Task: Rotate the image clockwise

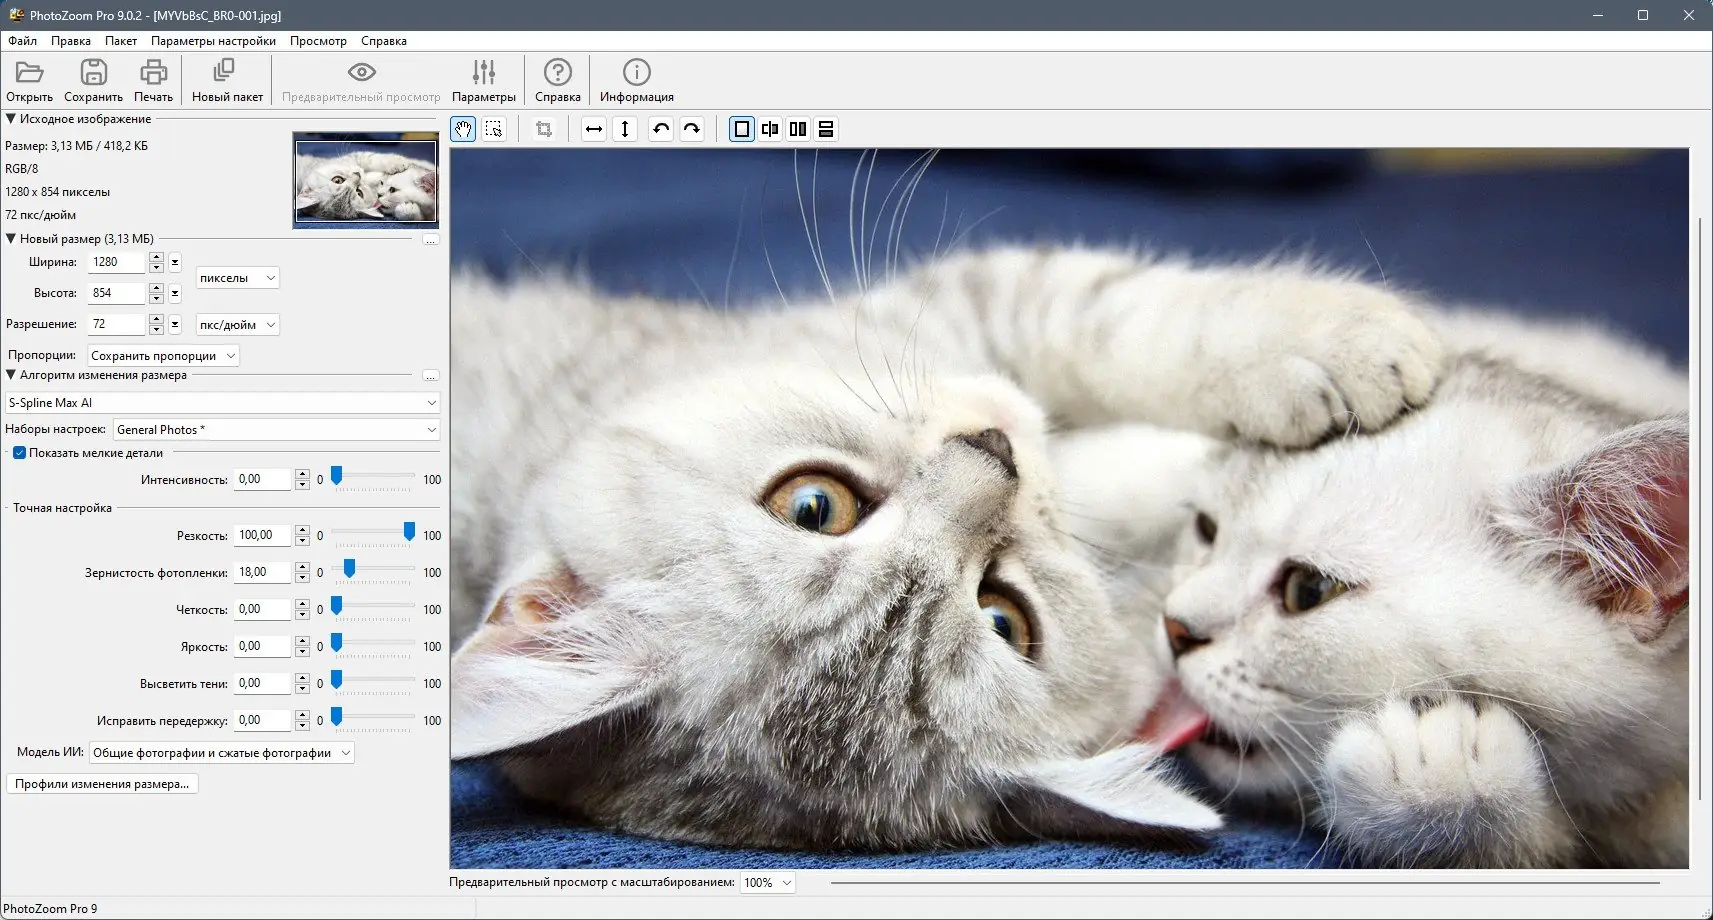Action: (692, 129)
